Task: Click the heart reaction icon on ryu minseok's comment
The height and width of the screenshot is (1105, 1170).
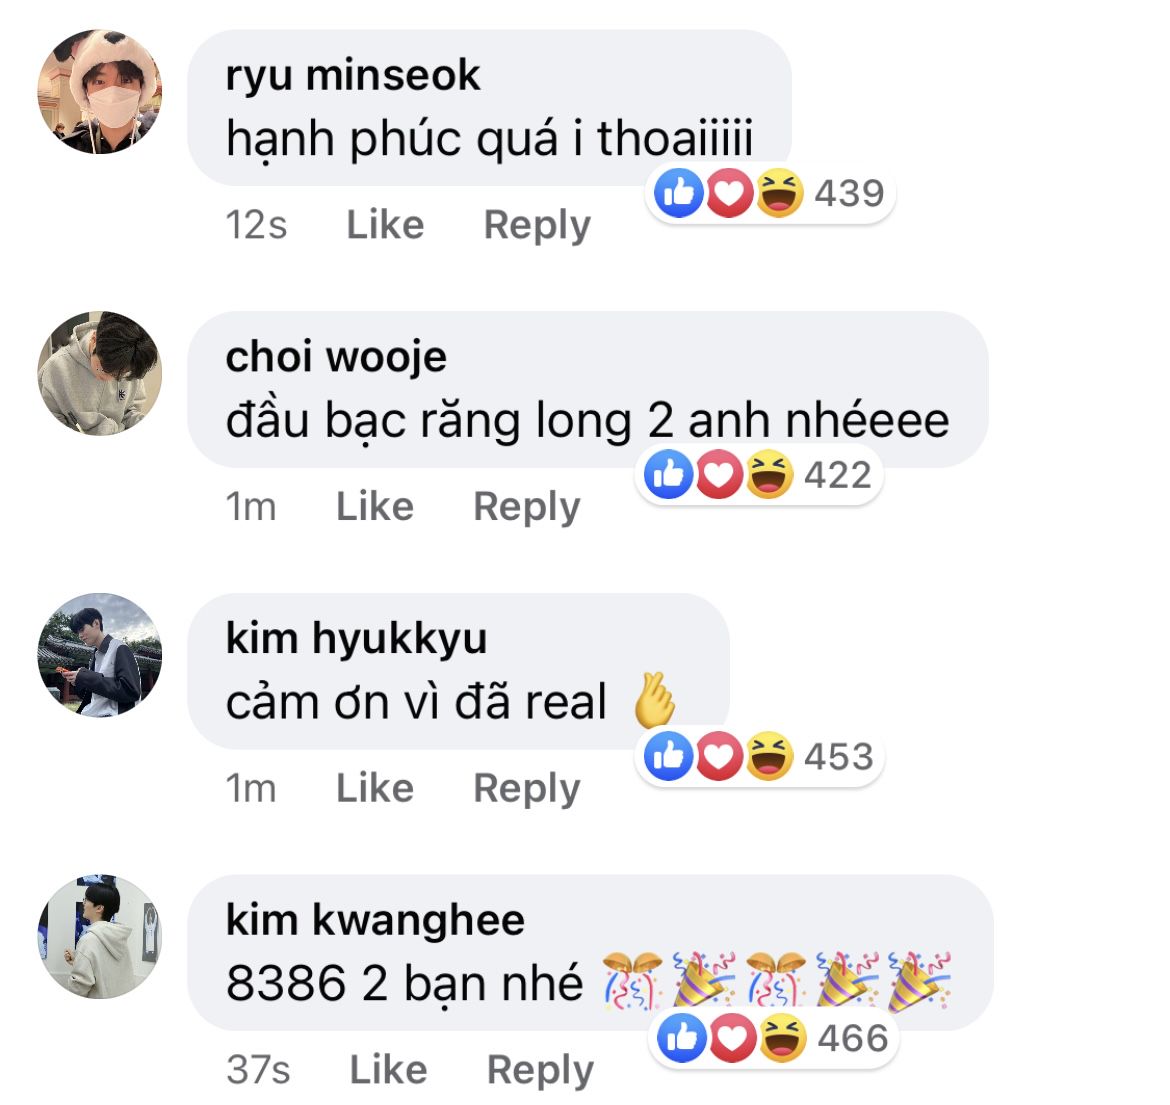Action: click(730, 193)
